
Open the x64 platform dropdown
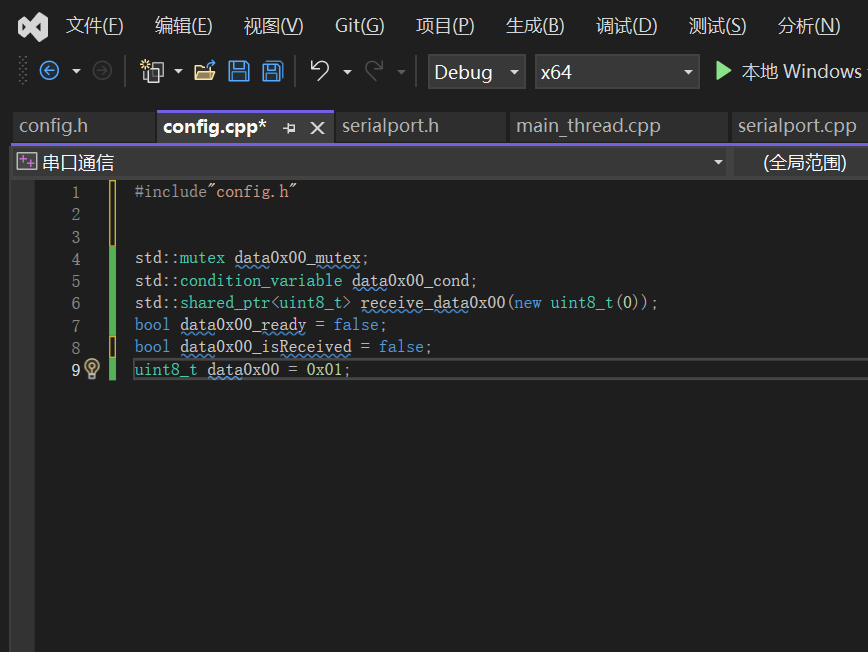617,72
